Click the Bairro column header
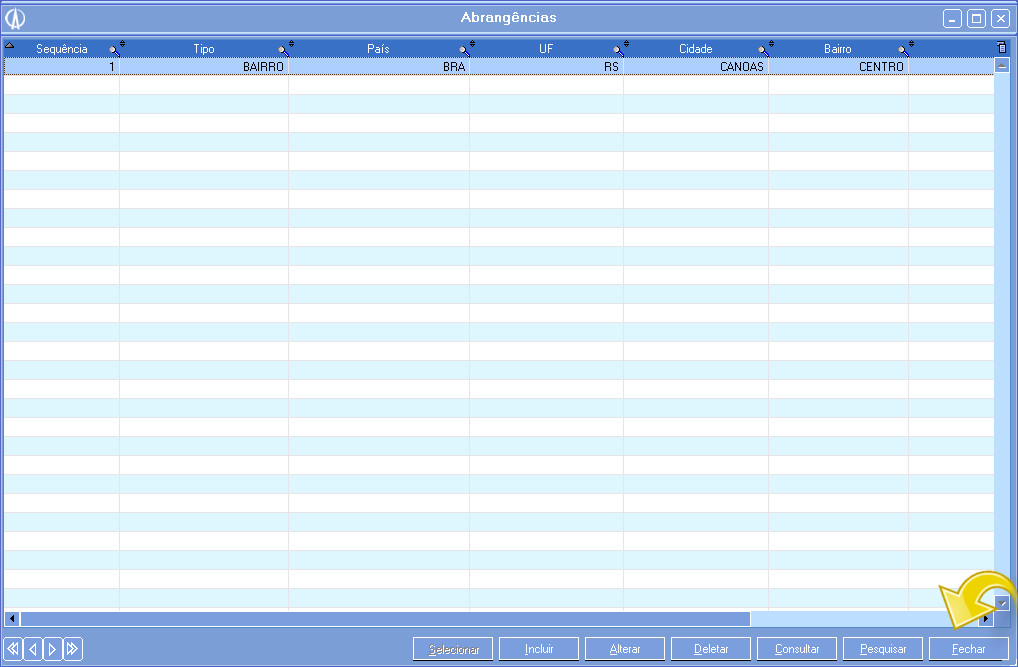Viewport: 1018px width, 667px height. pyautogui.click(x=838, y=49)
